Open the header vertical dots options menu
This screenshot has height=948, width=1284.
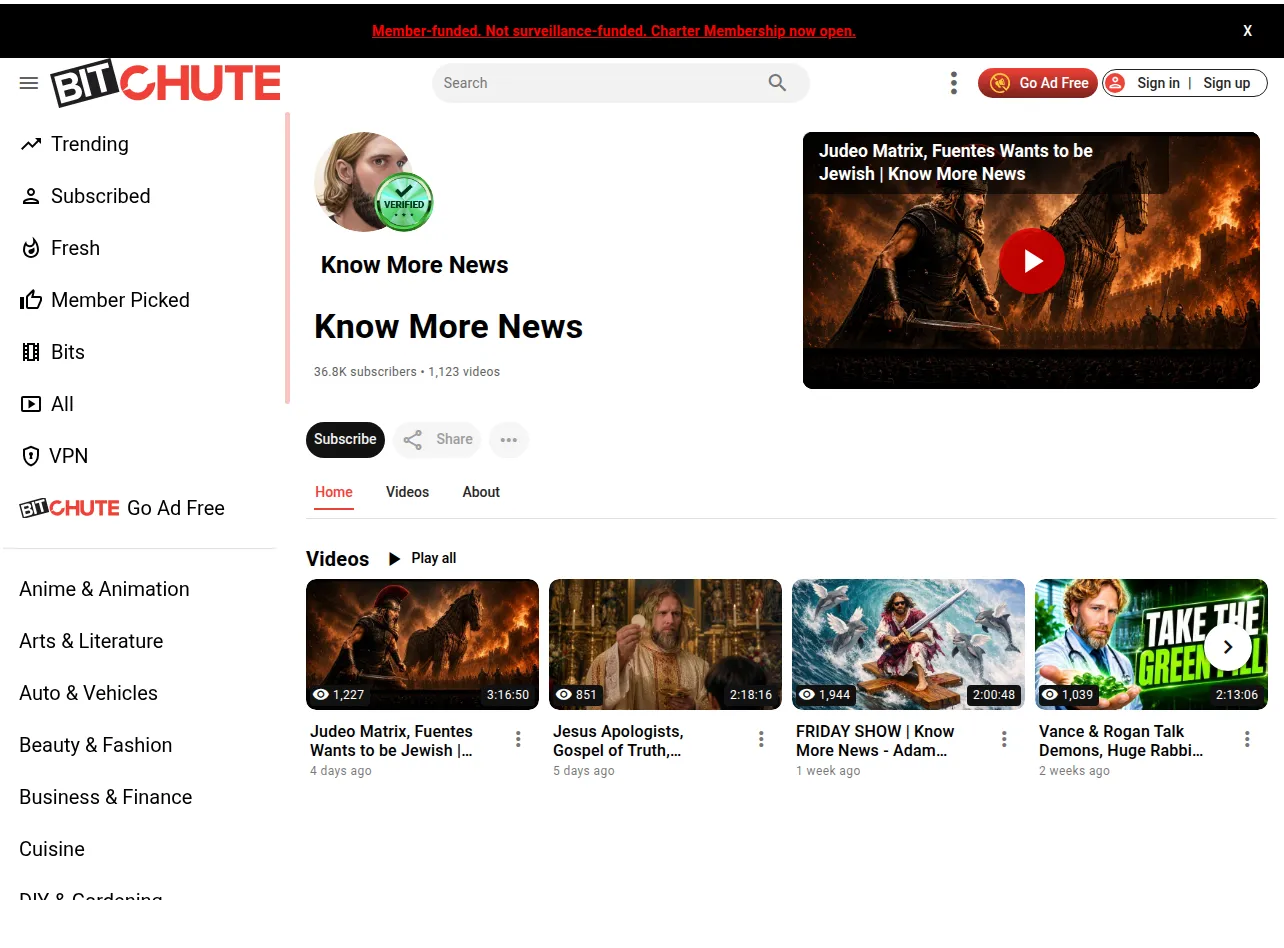954,83
